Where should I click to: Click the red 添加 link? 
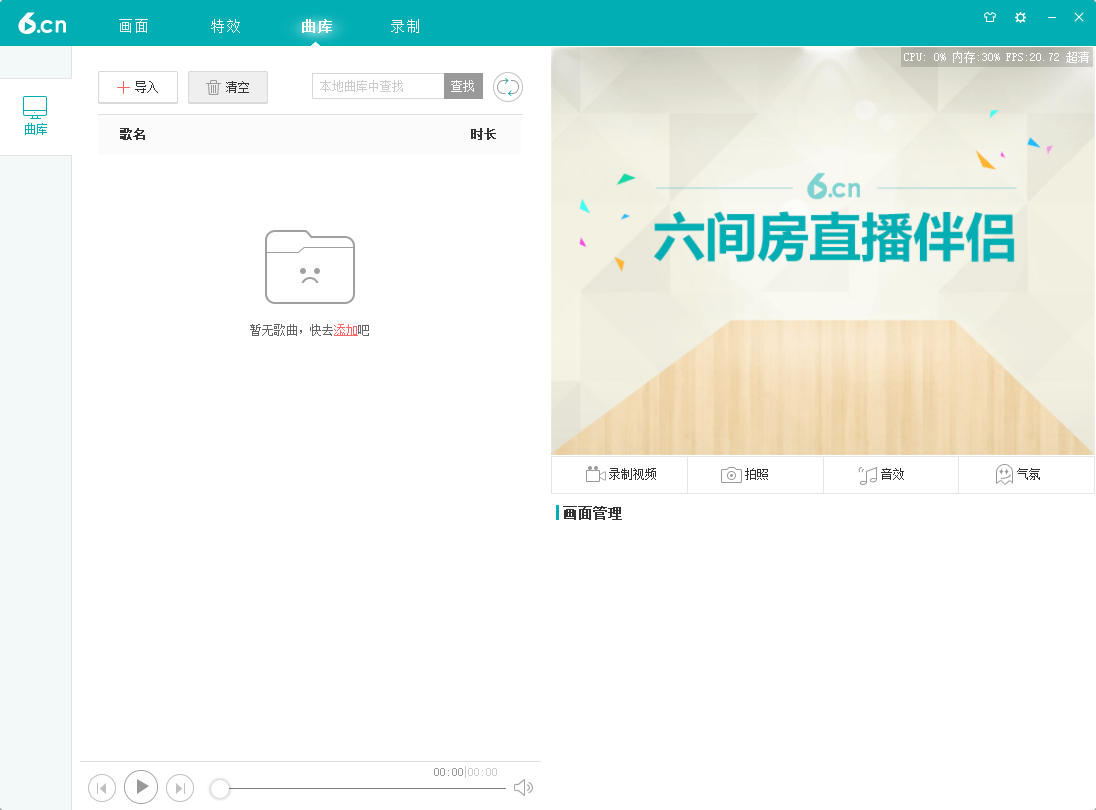pyautogui.click(x=345, y=330)
